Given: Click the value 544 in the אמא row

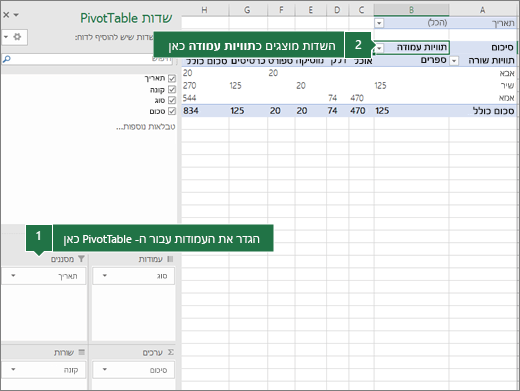Looking at the screenshot, I should pyautogui.click(x=189, y=98).
